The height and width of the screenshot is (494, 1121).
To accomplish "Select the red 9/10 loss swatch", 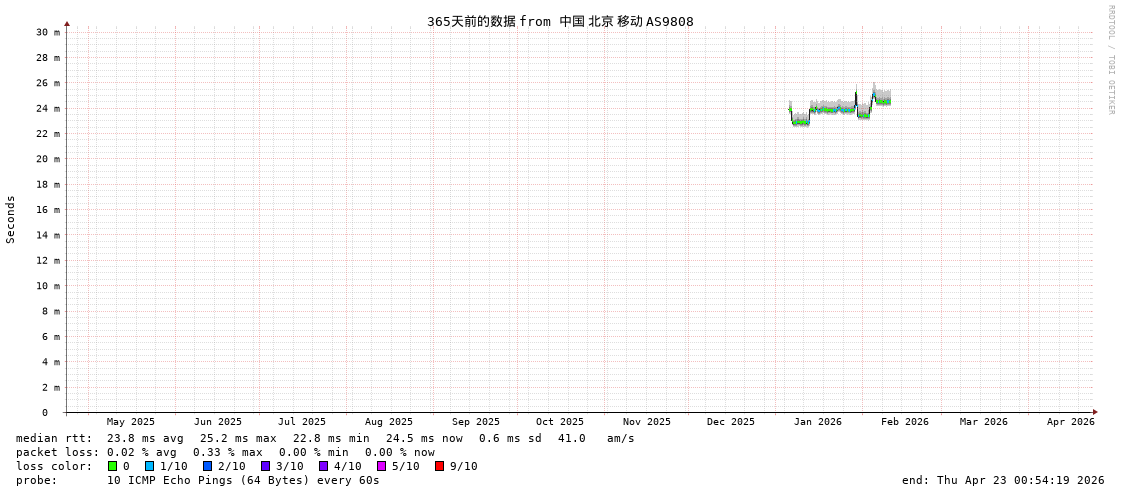I will 439,466.
